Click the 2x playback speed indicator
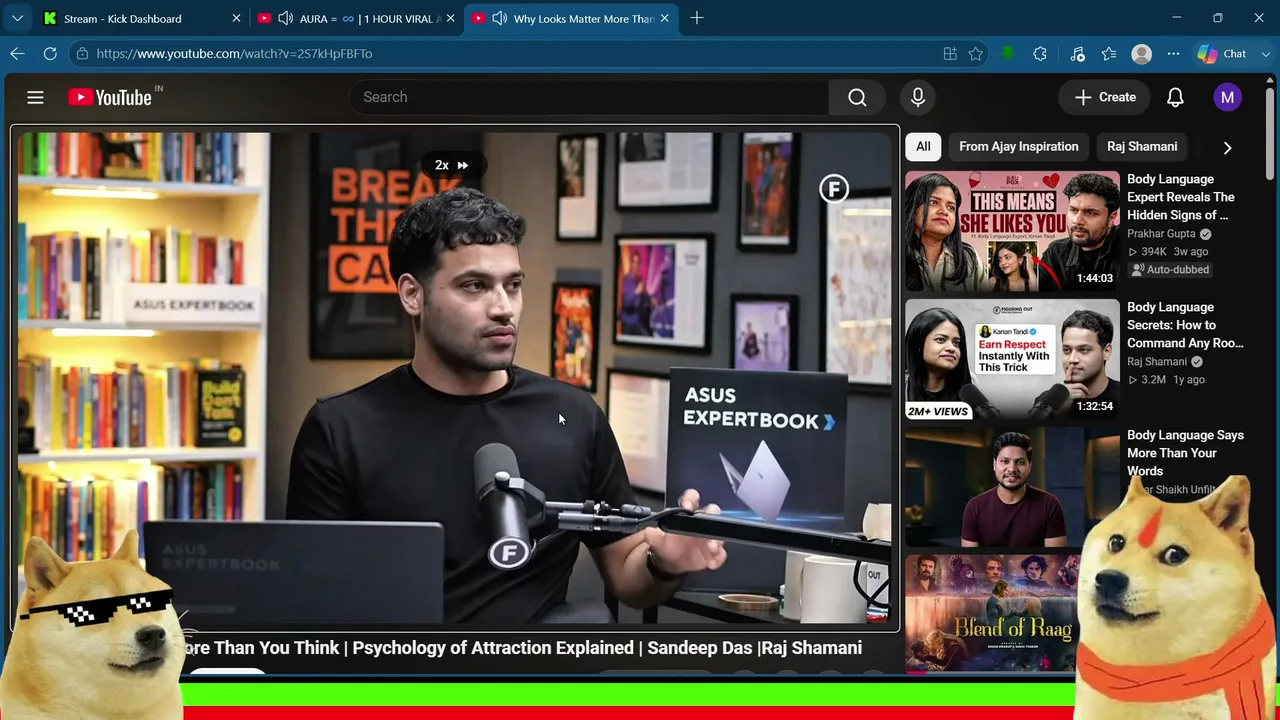1280x720 pixels. pyautogui.click(x=451, y=165)
